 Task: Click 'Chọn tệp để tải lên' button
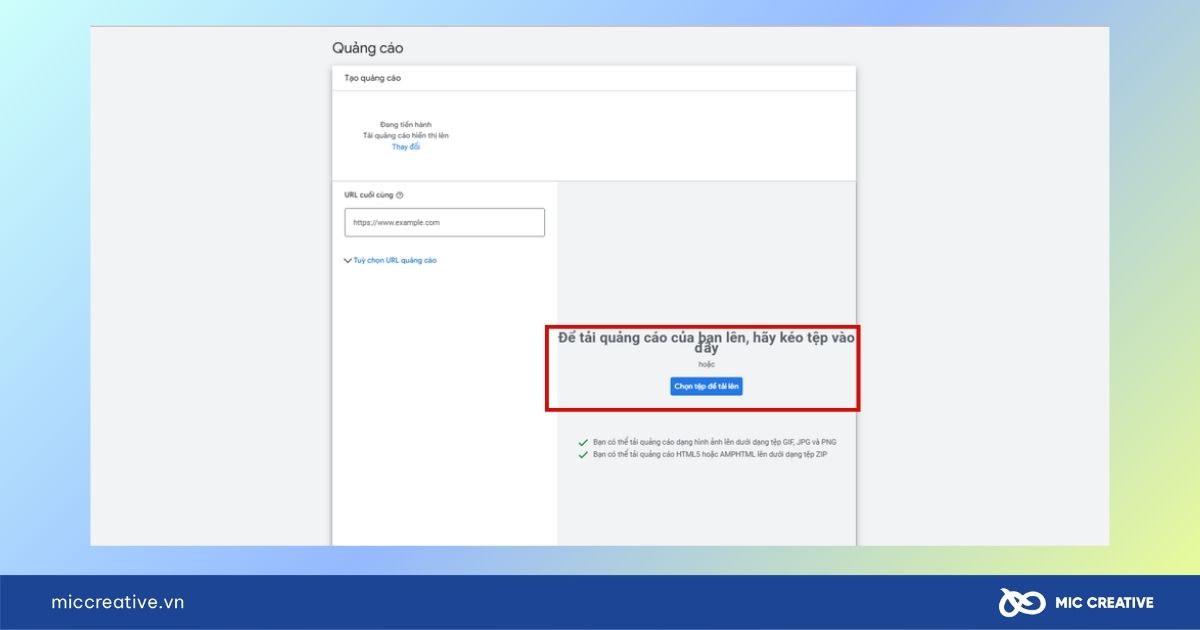pos(707,386)
